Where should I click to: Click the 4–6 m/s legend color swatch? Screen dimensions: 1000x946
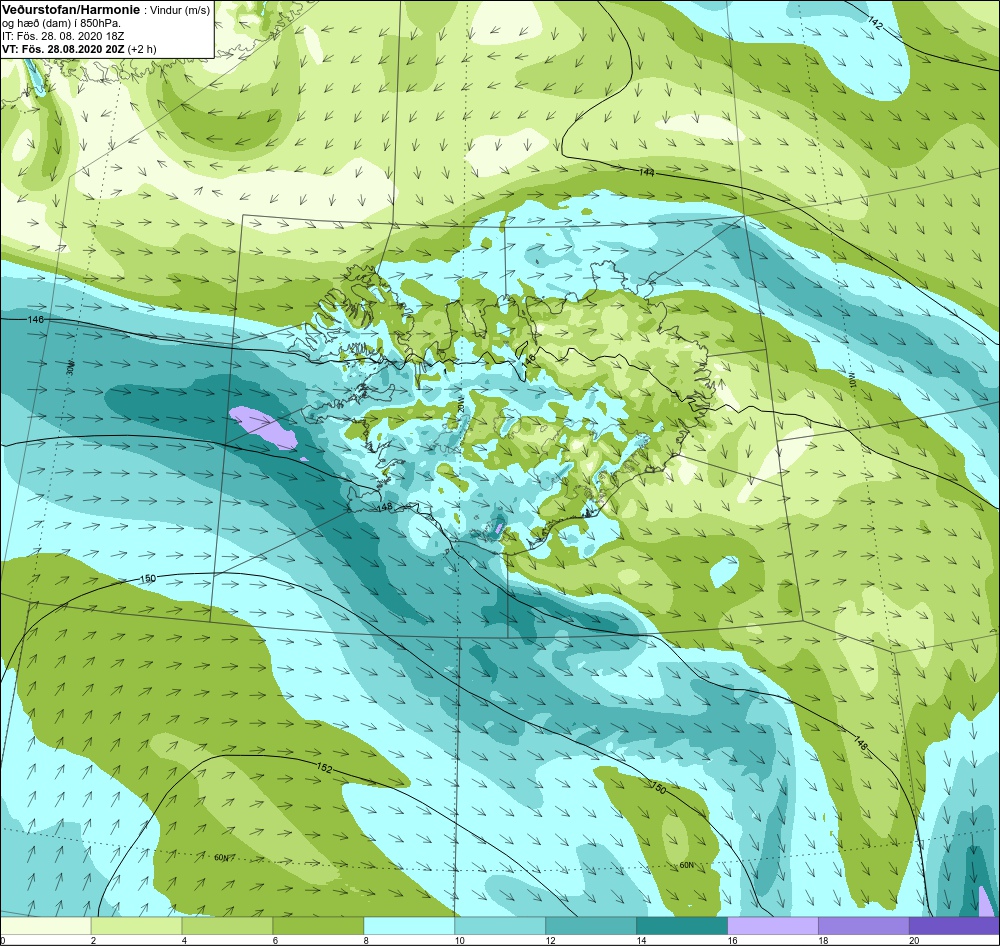227,926
